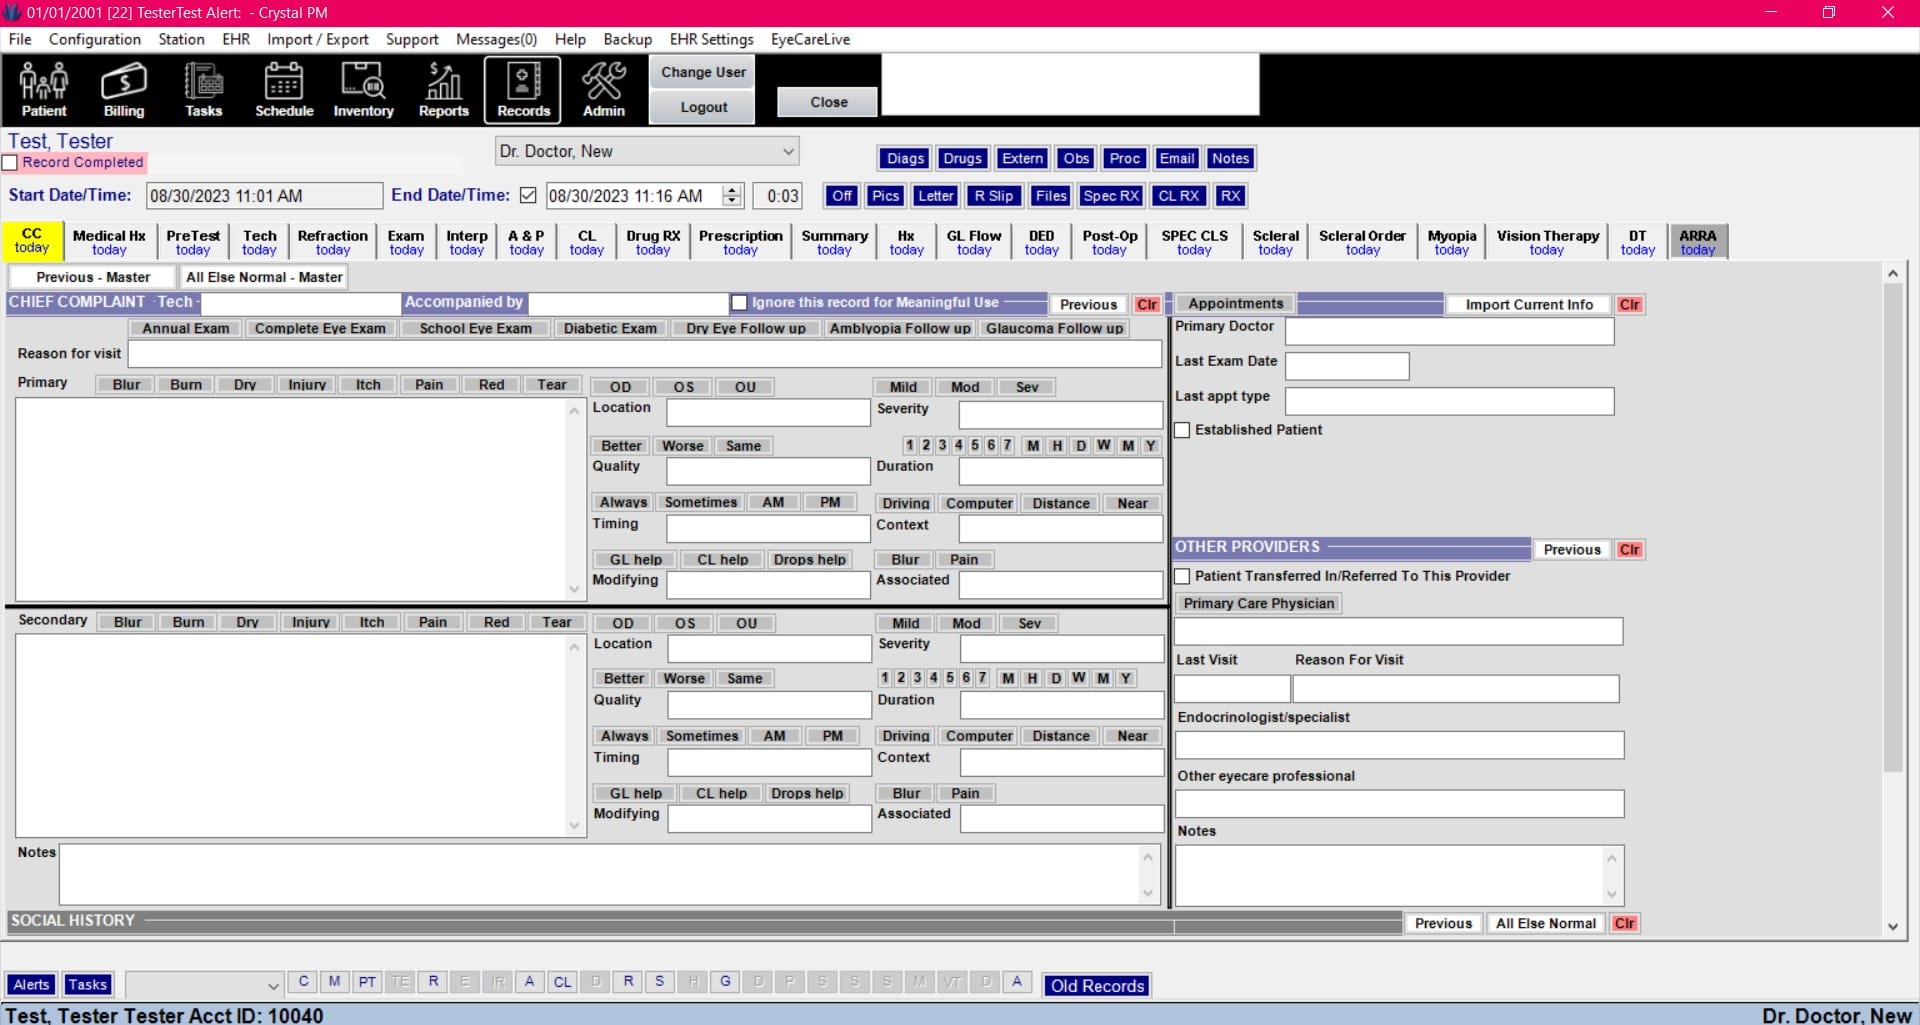Open the Schedule module icon
This screenshot has height=1025, width=1920.
[284, 90]
